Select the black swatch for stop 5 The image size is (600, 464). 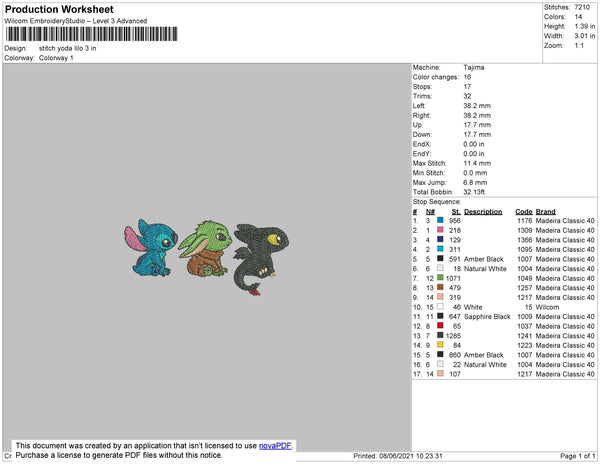point(440,259)
